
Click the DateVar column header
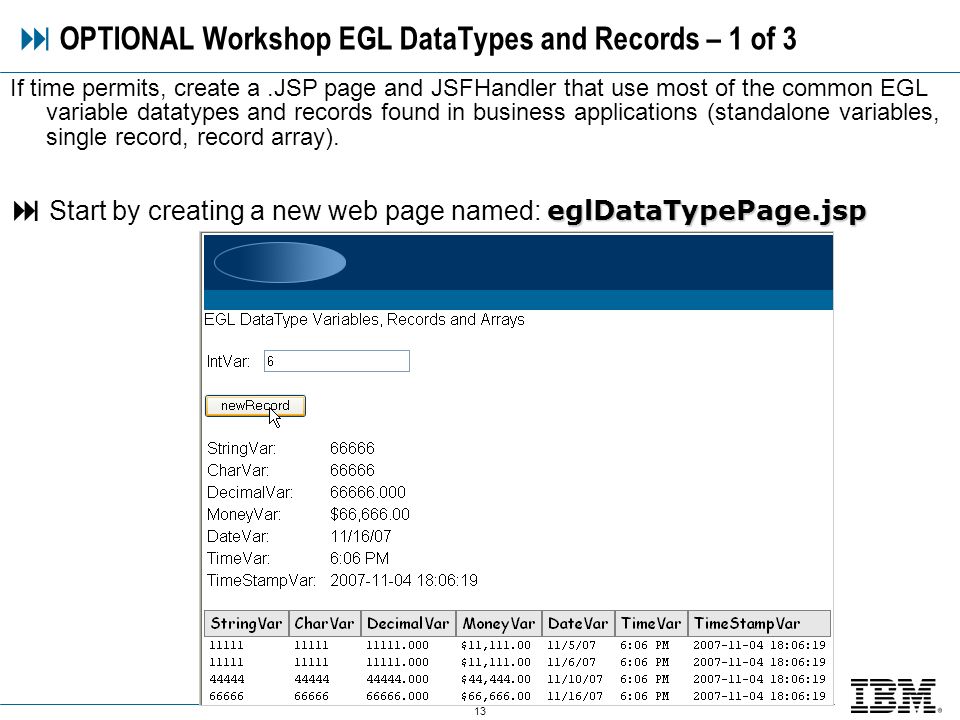[x=578, y=624]
